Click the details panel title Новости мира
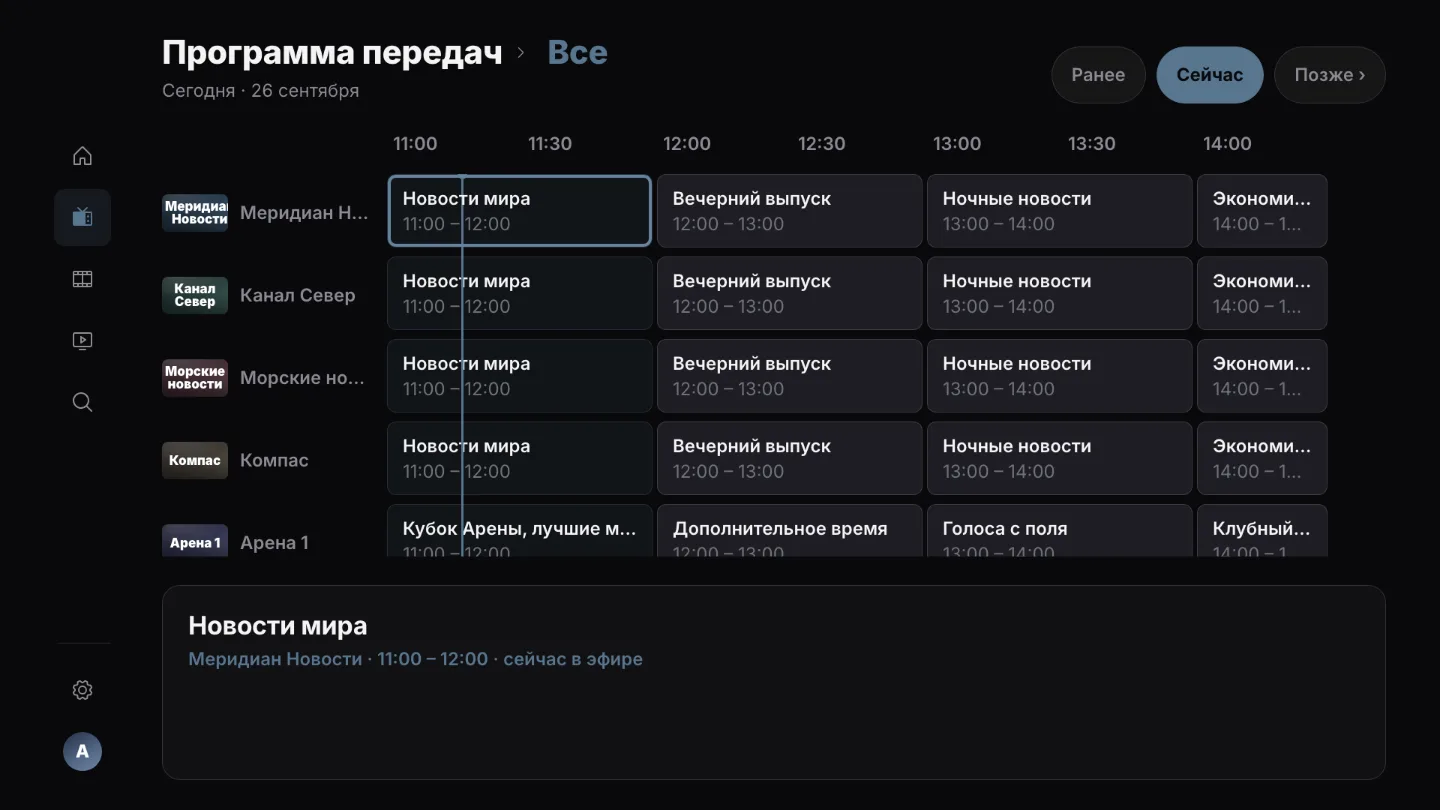Viewport: 1440px width, 810px height. (278, 626)
